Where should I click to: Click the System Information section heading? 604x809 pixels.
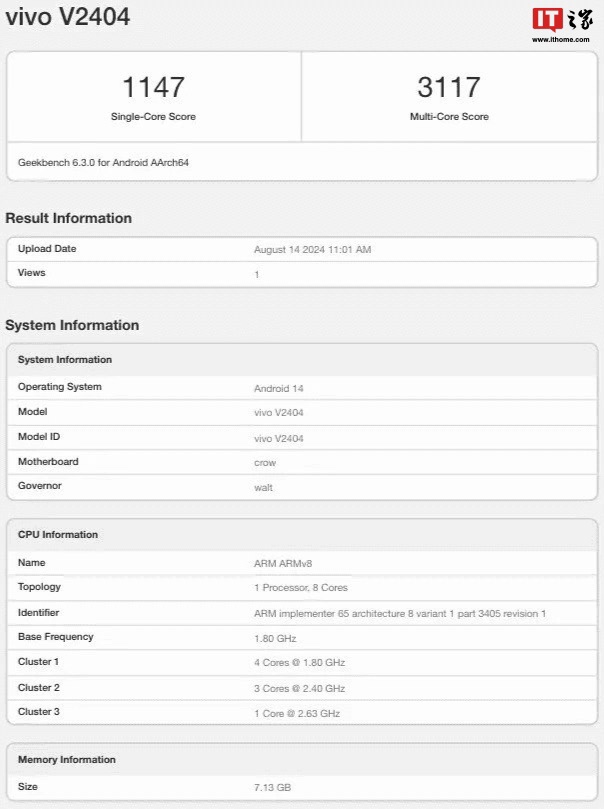coord(72,325)
